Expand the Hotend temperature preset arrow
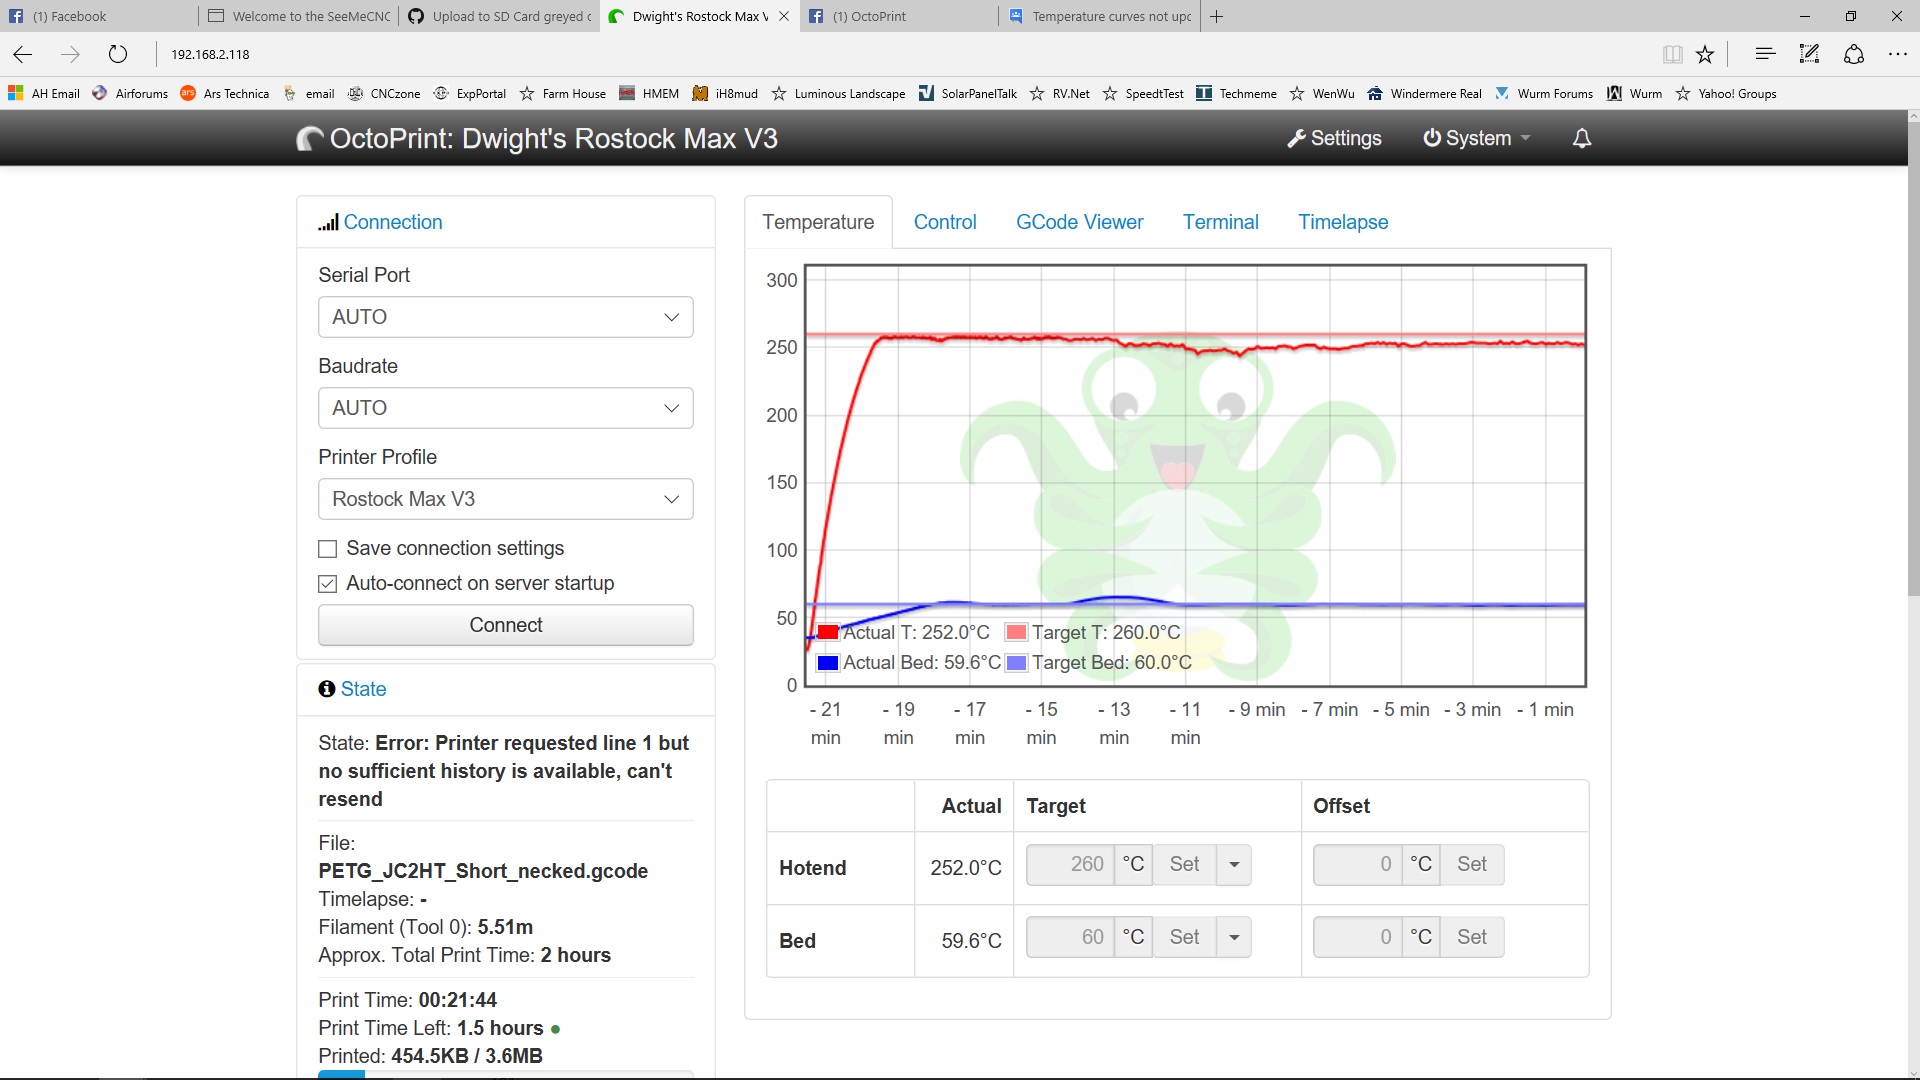The width and height of the screenshot is (1920, 1080). [x=1234, y=865]
